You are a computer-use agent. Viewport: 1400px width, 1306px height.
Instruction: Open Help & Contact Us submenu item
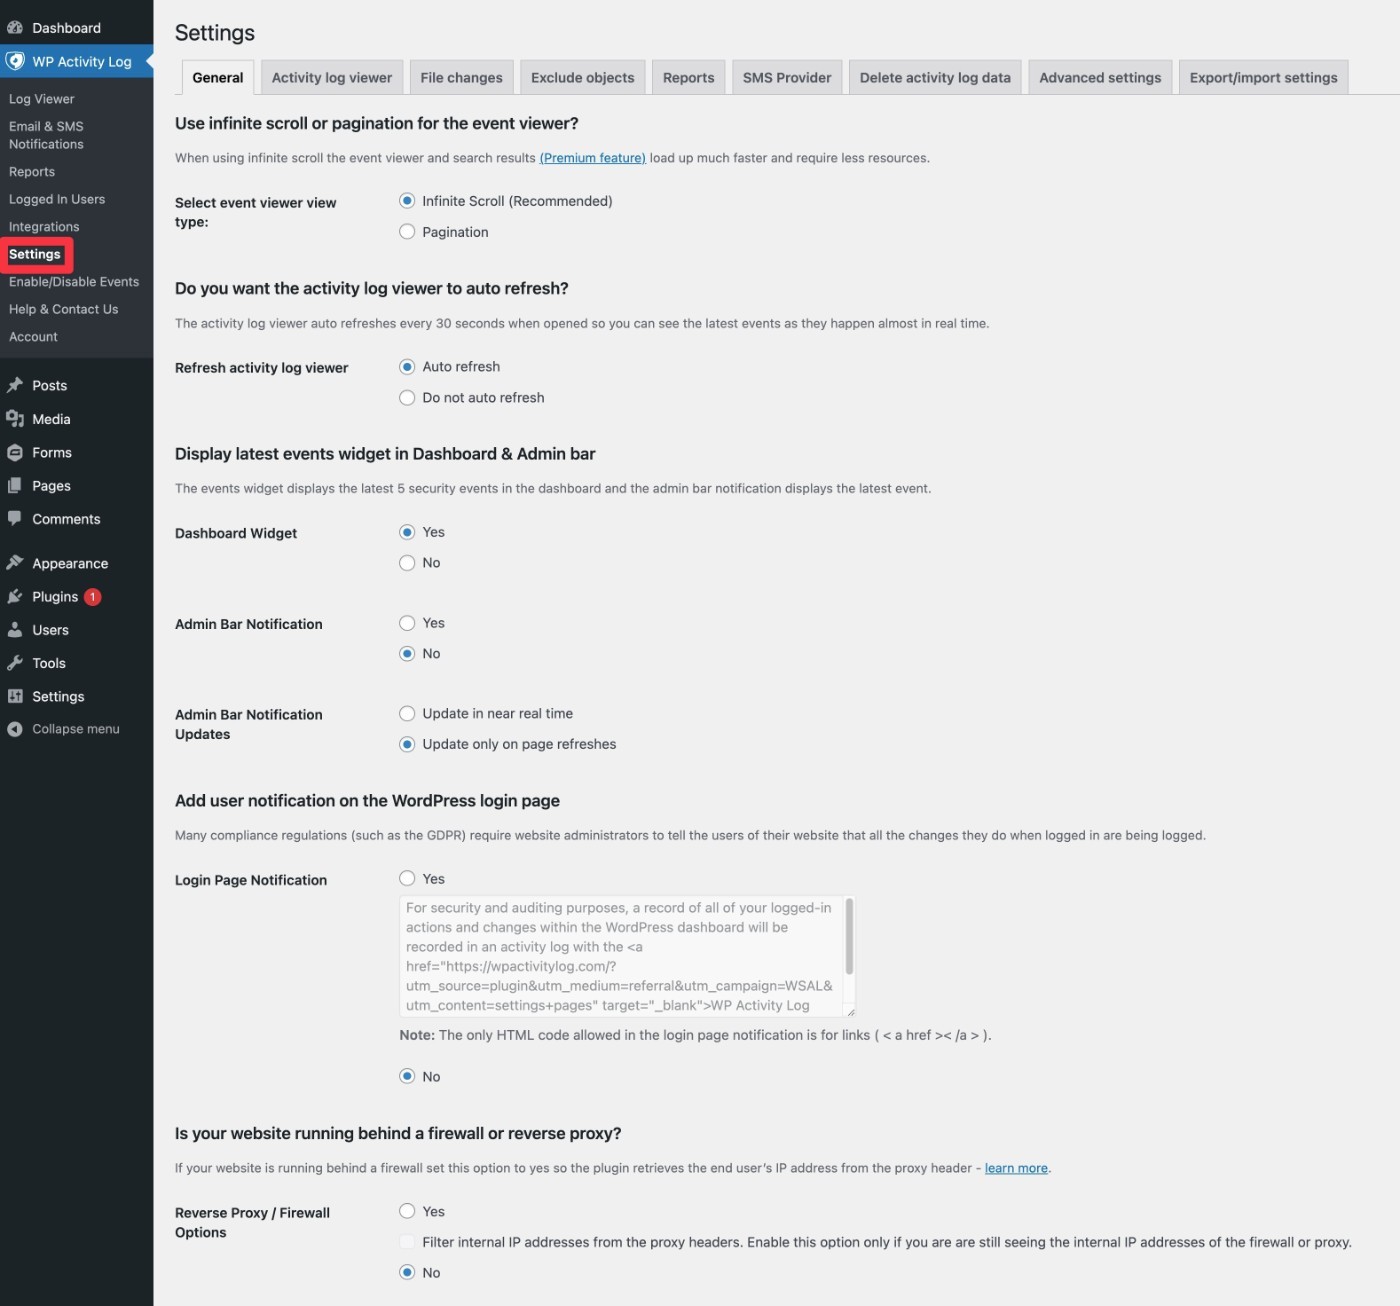click(64, 309)
